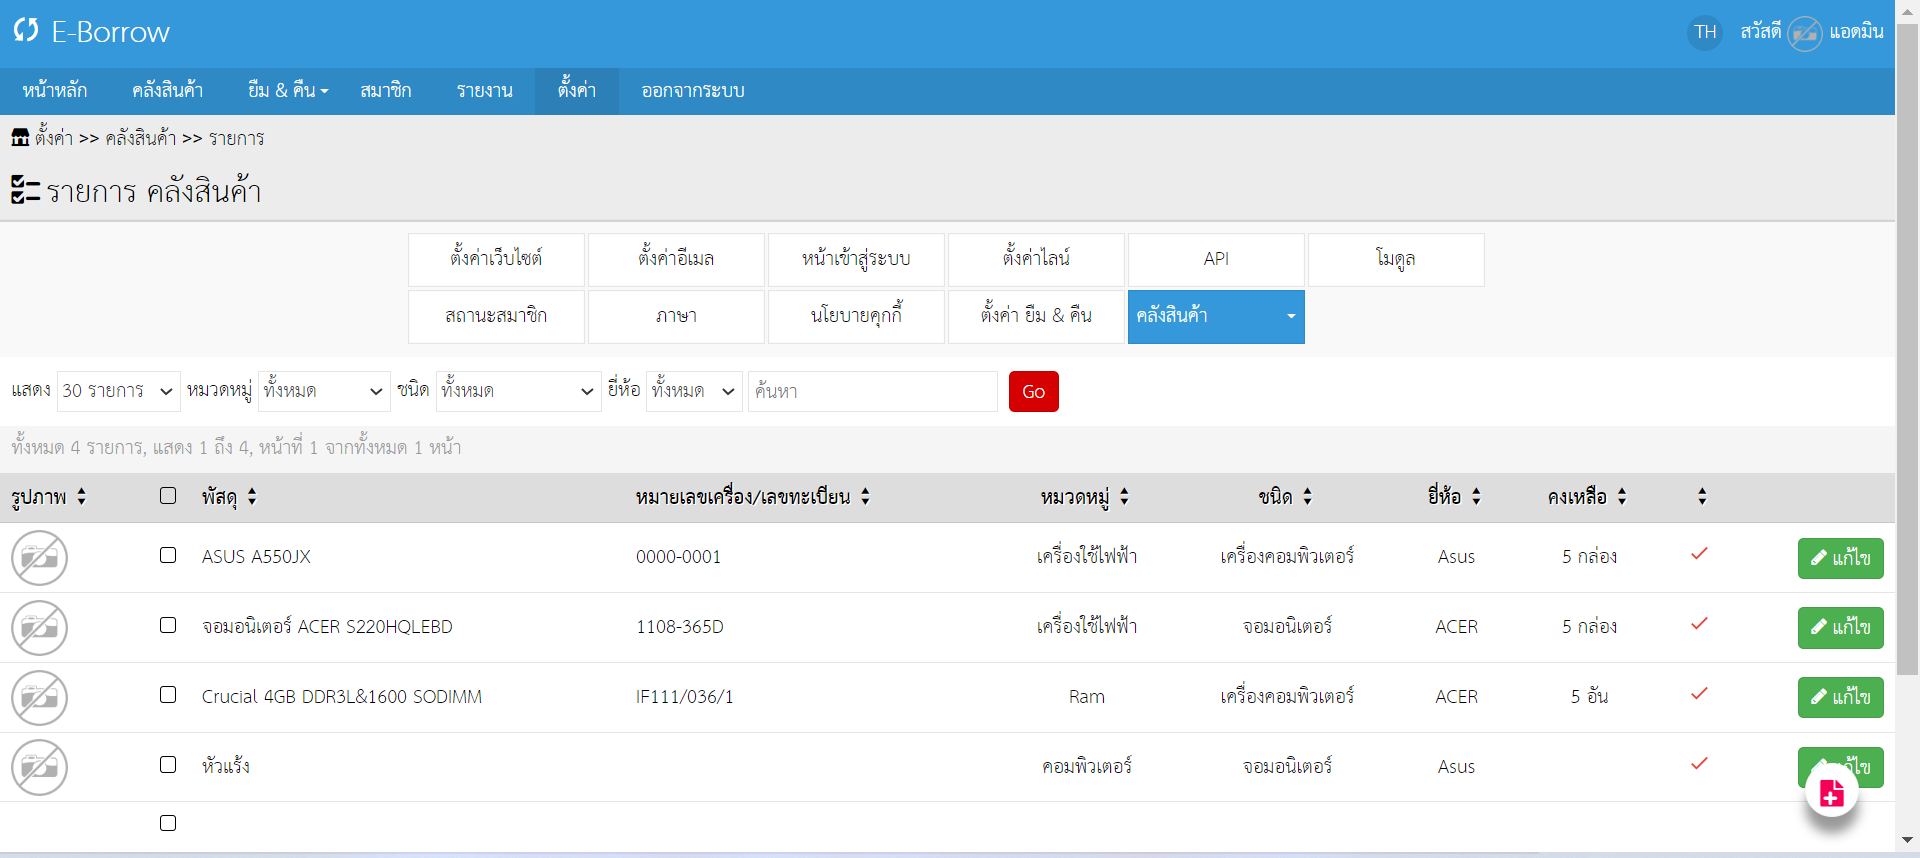Open สถานะสมาชิก tab

click(x=496, y=316)
